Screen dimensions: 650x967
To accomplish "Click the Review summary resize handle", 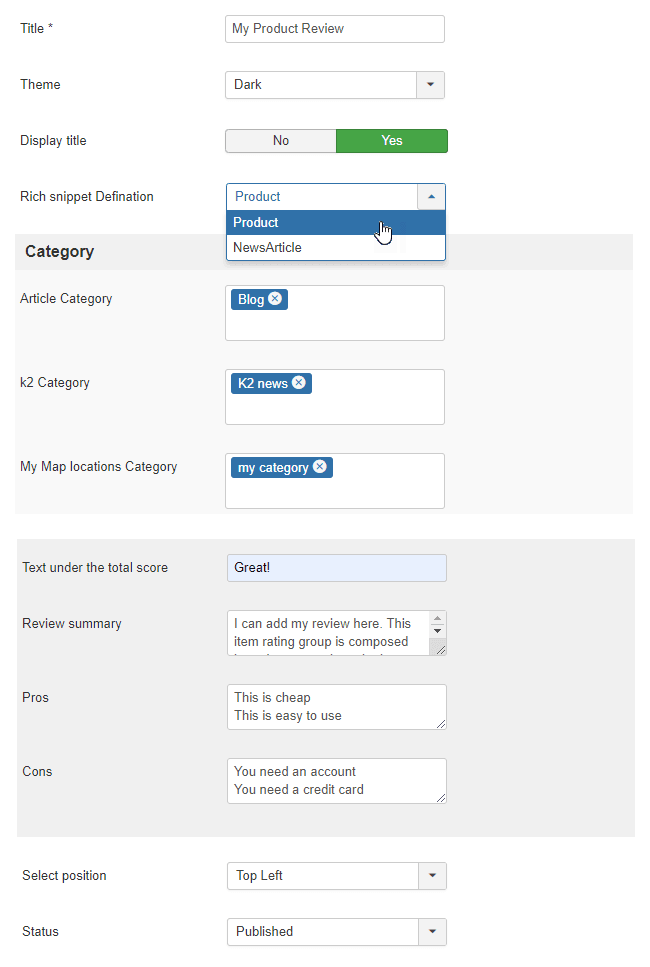I will tap(439, 648).
